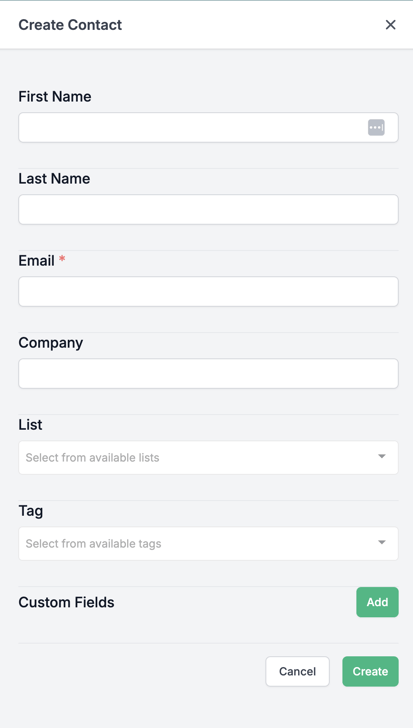The width and height of the screenshot is (413, 728).
Task: Select the Company text box
Action: click(x=208, y=373)
